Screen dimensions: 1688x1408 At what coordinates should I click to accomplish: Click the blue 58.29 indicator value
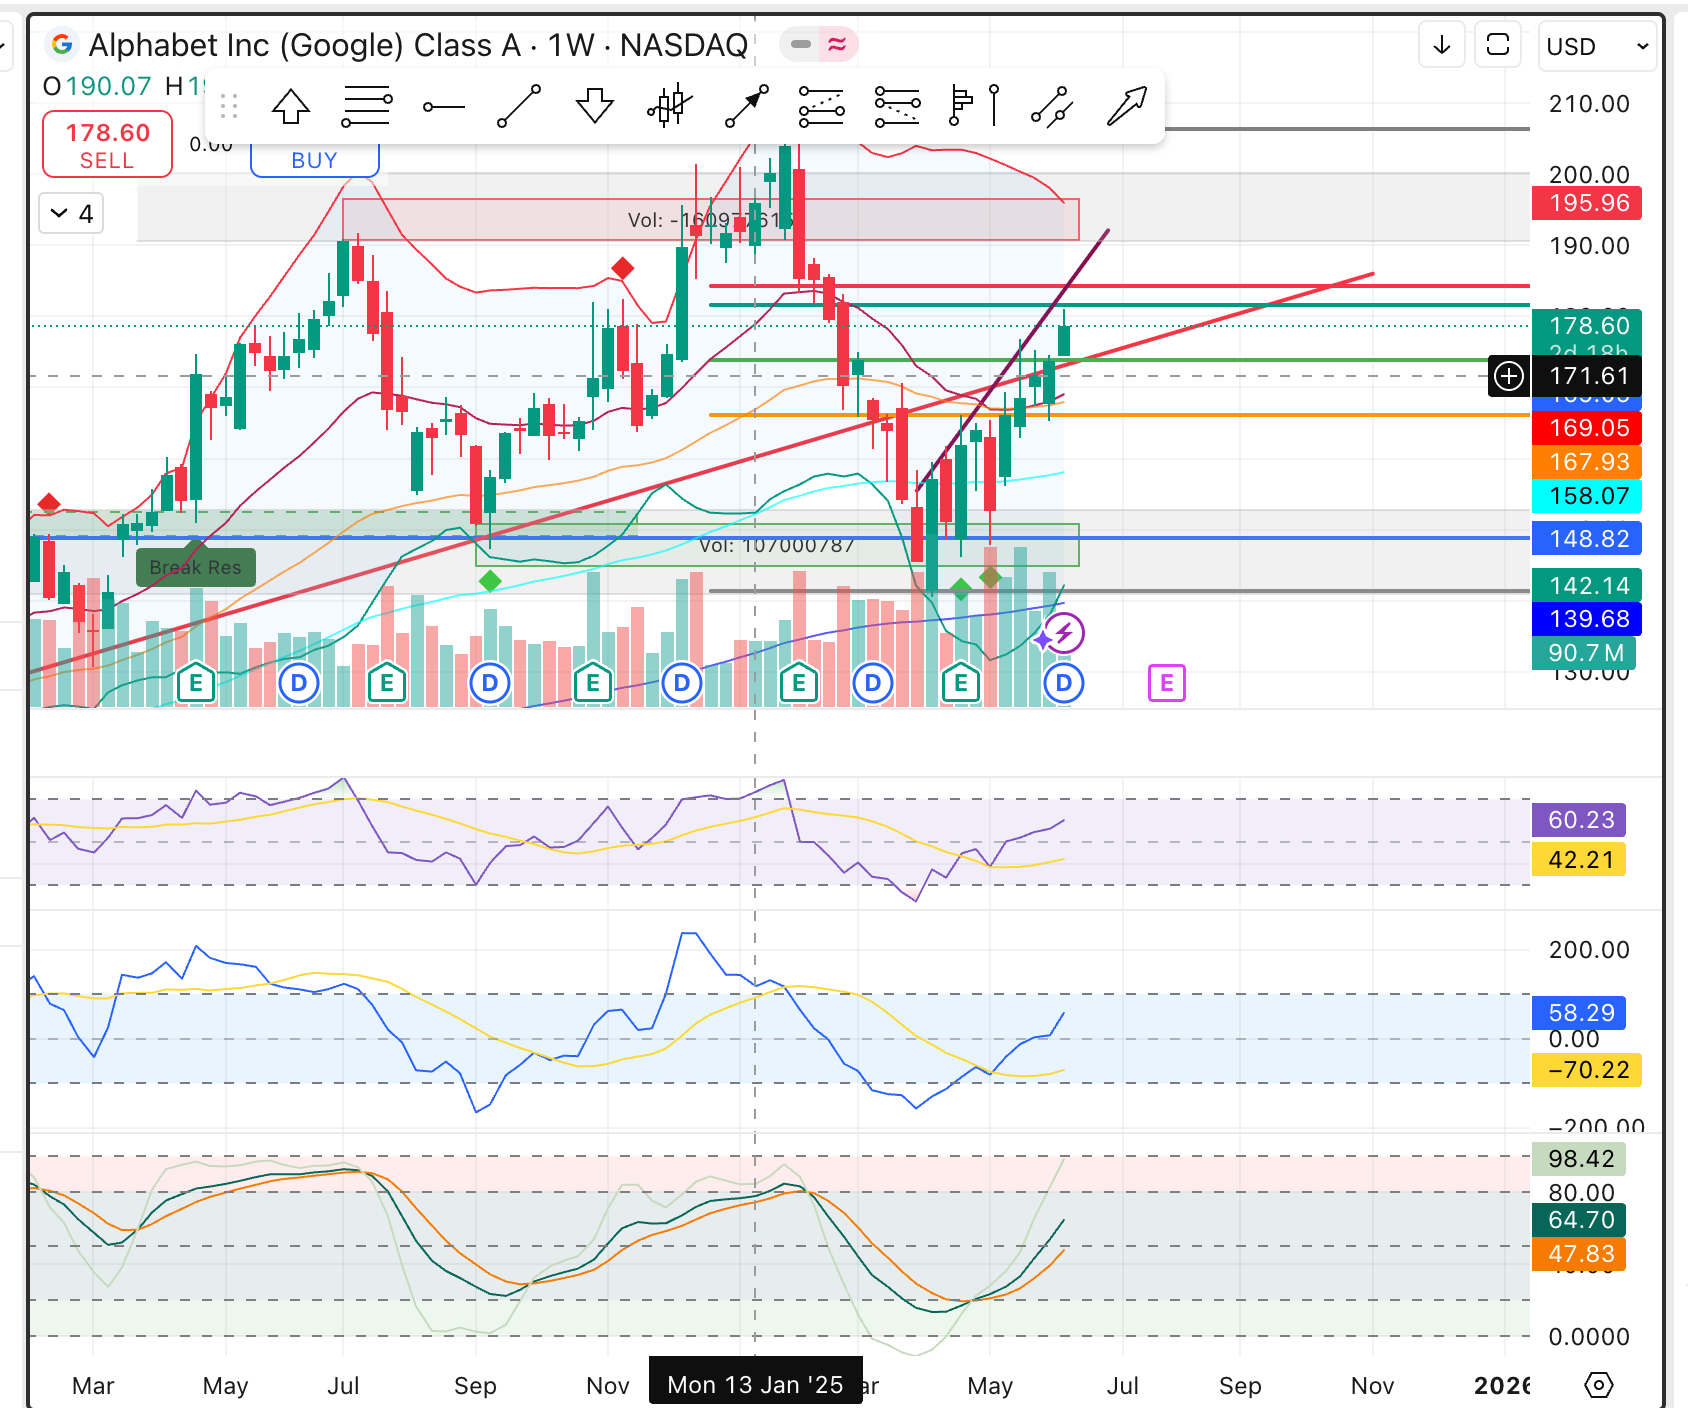coord(1579,1013)
